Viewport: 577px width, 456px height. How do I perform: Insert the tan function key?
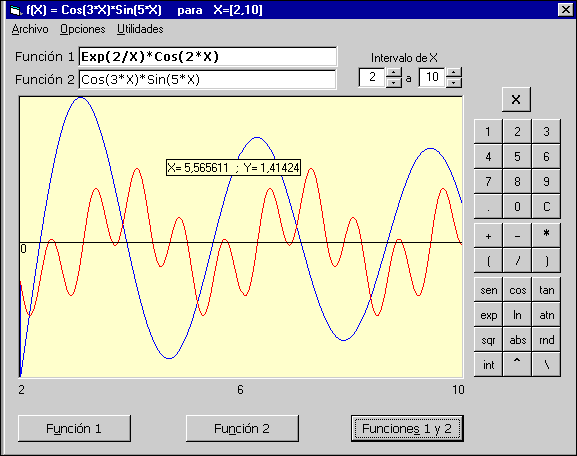[x=546, y=290]
